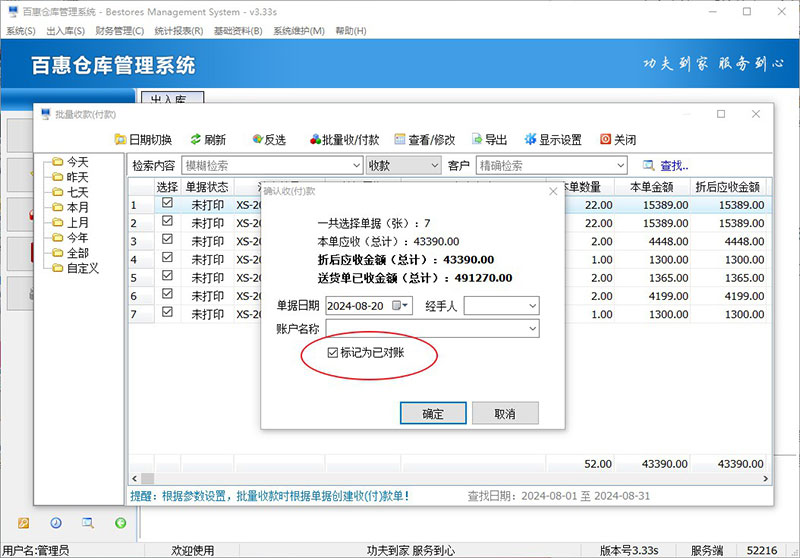
Task: Open 显示设置 display settings
Action: click(x=553, y=139)
